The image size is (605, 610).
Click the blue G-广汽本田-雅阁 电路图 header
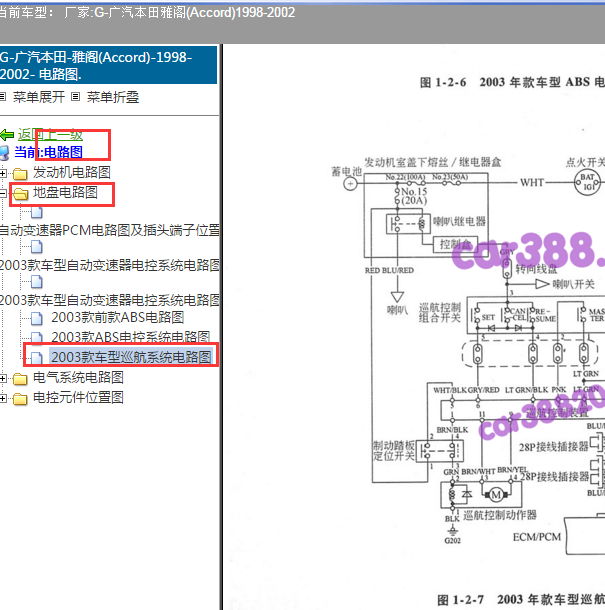[x=108, y=65]
